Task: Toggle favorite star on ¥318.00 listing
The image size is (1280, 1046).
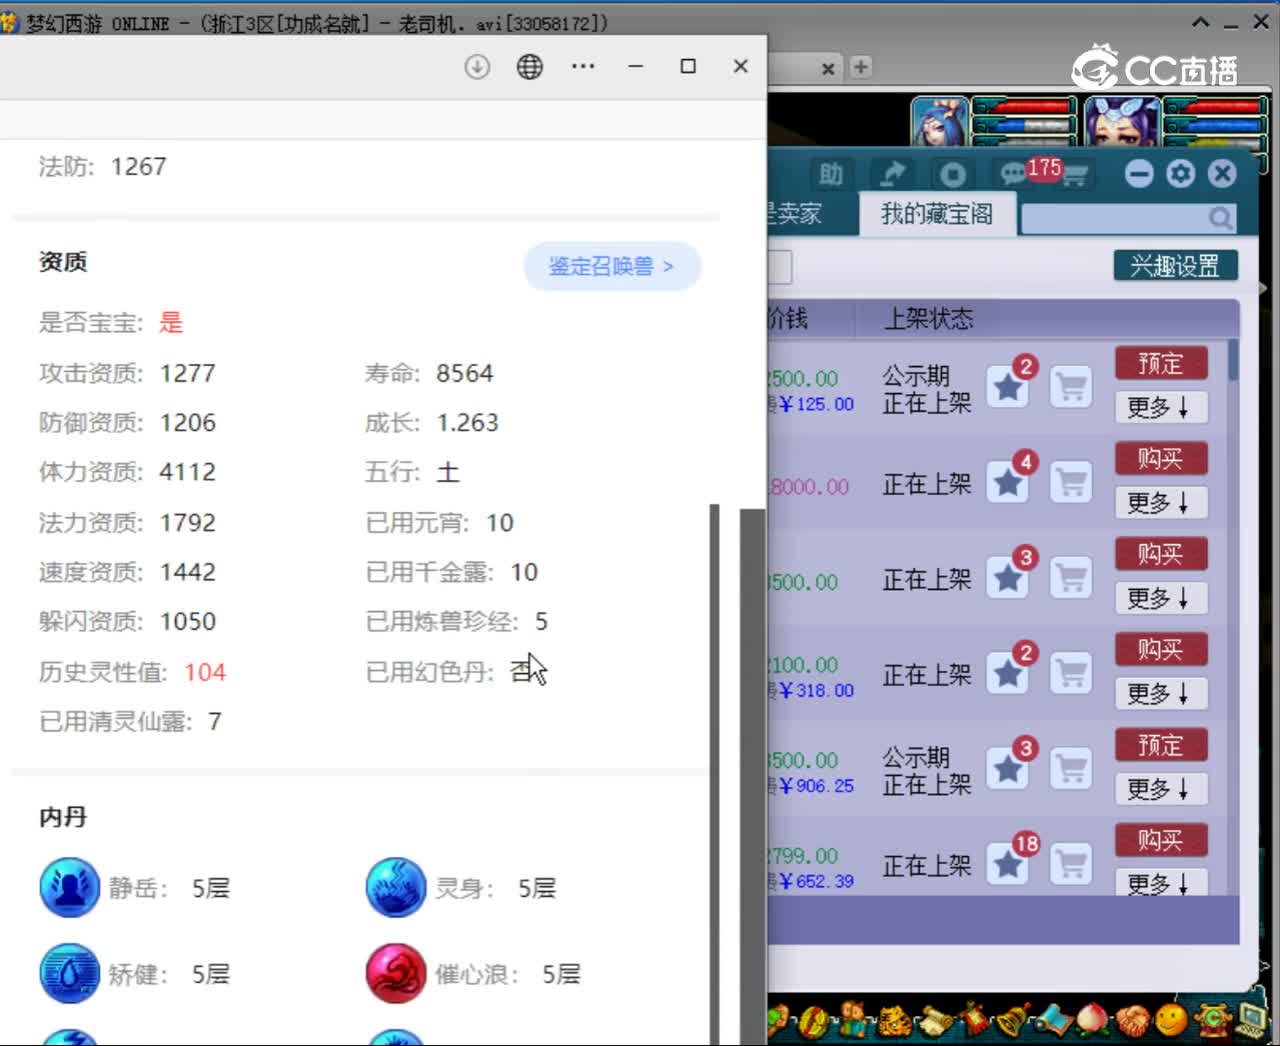Action: pyautogui.click(x=1008, y=674)
